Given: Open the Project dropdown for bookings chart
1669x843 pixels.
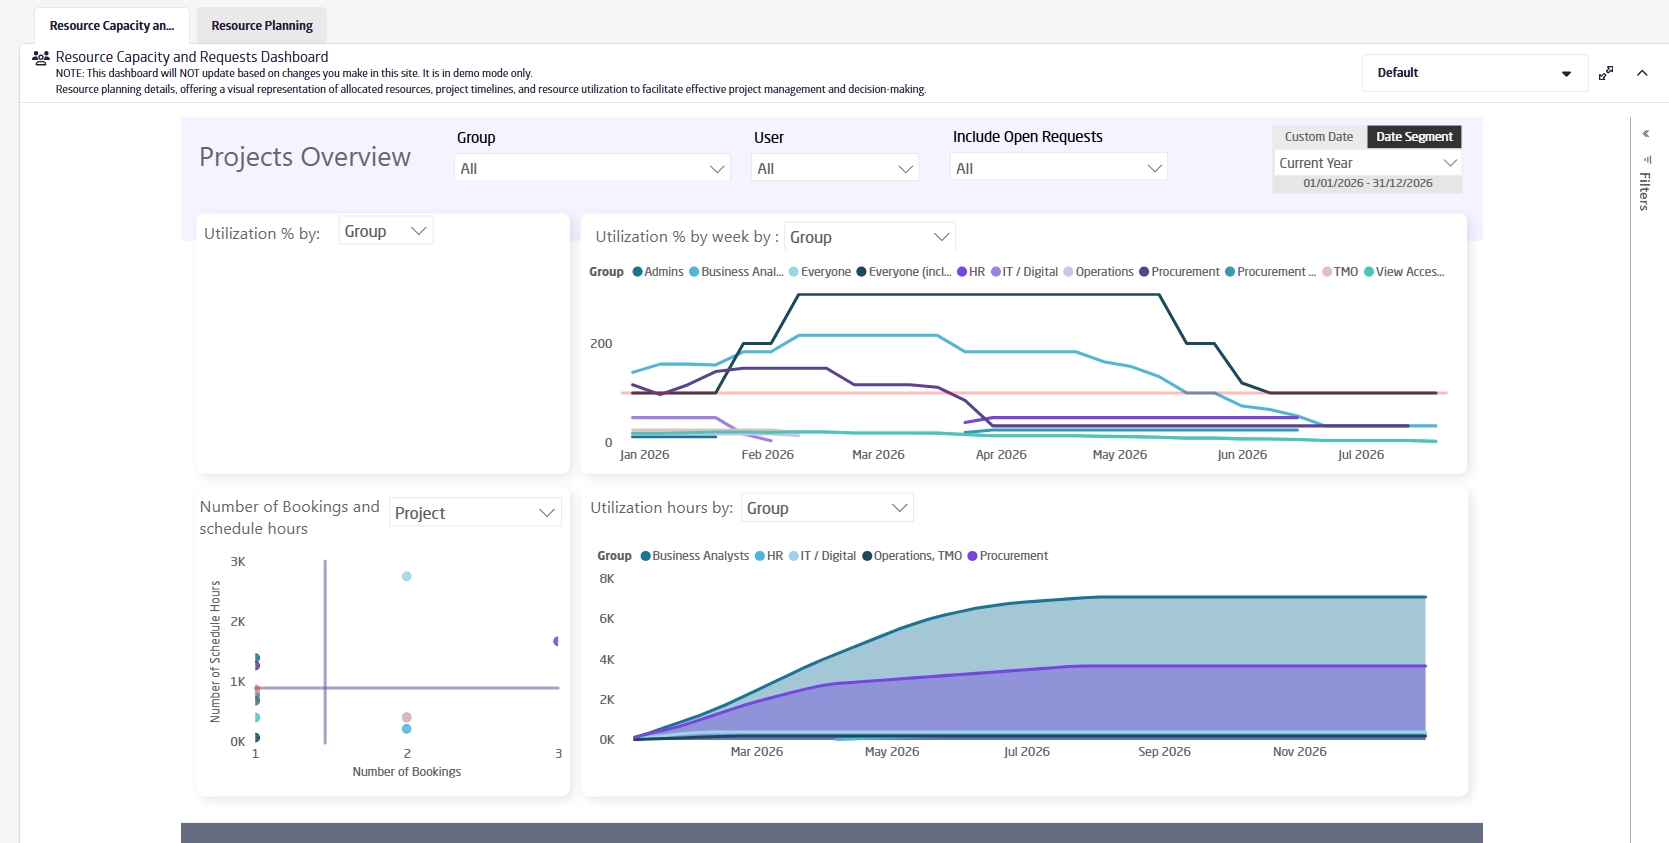Looking at the screenshot, I should tap(475, 513).
